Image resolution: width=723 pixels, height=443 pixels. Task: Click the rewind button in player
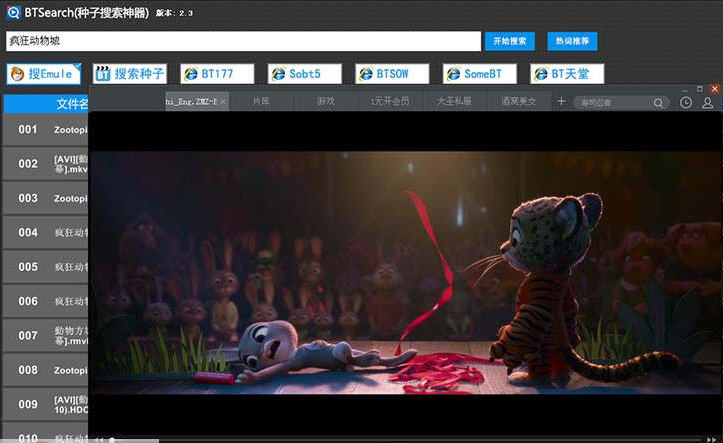tap(99, 439)
